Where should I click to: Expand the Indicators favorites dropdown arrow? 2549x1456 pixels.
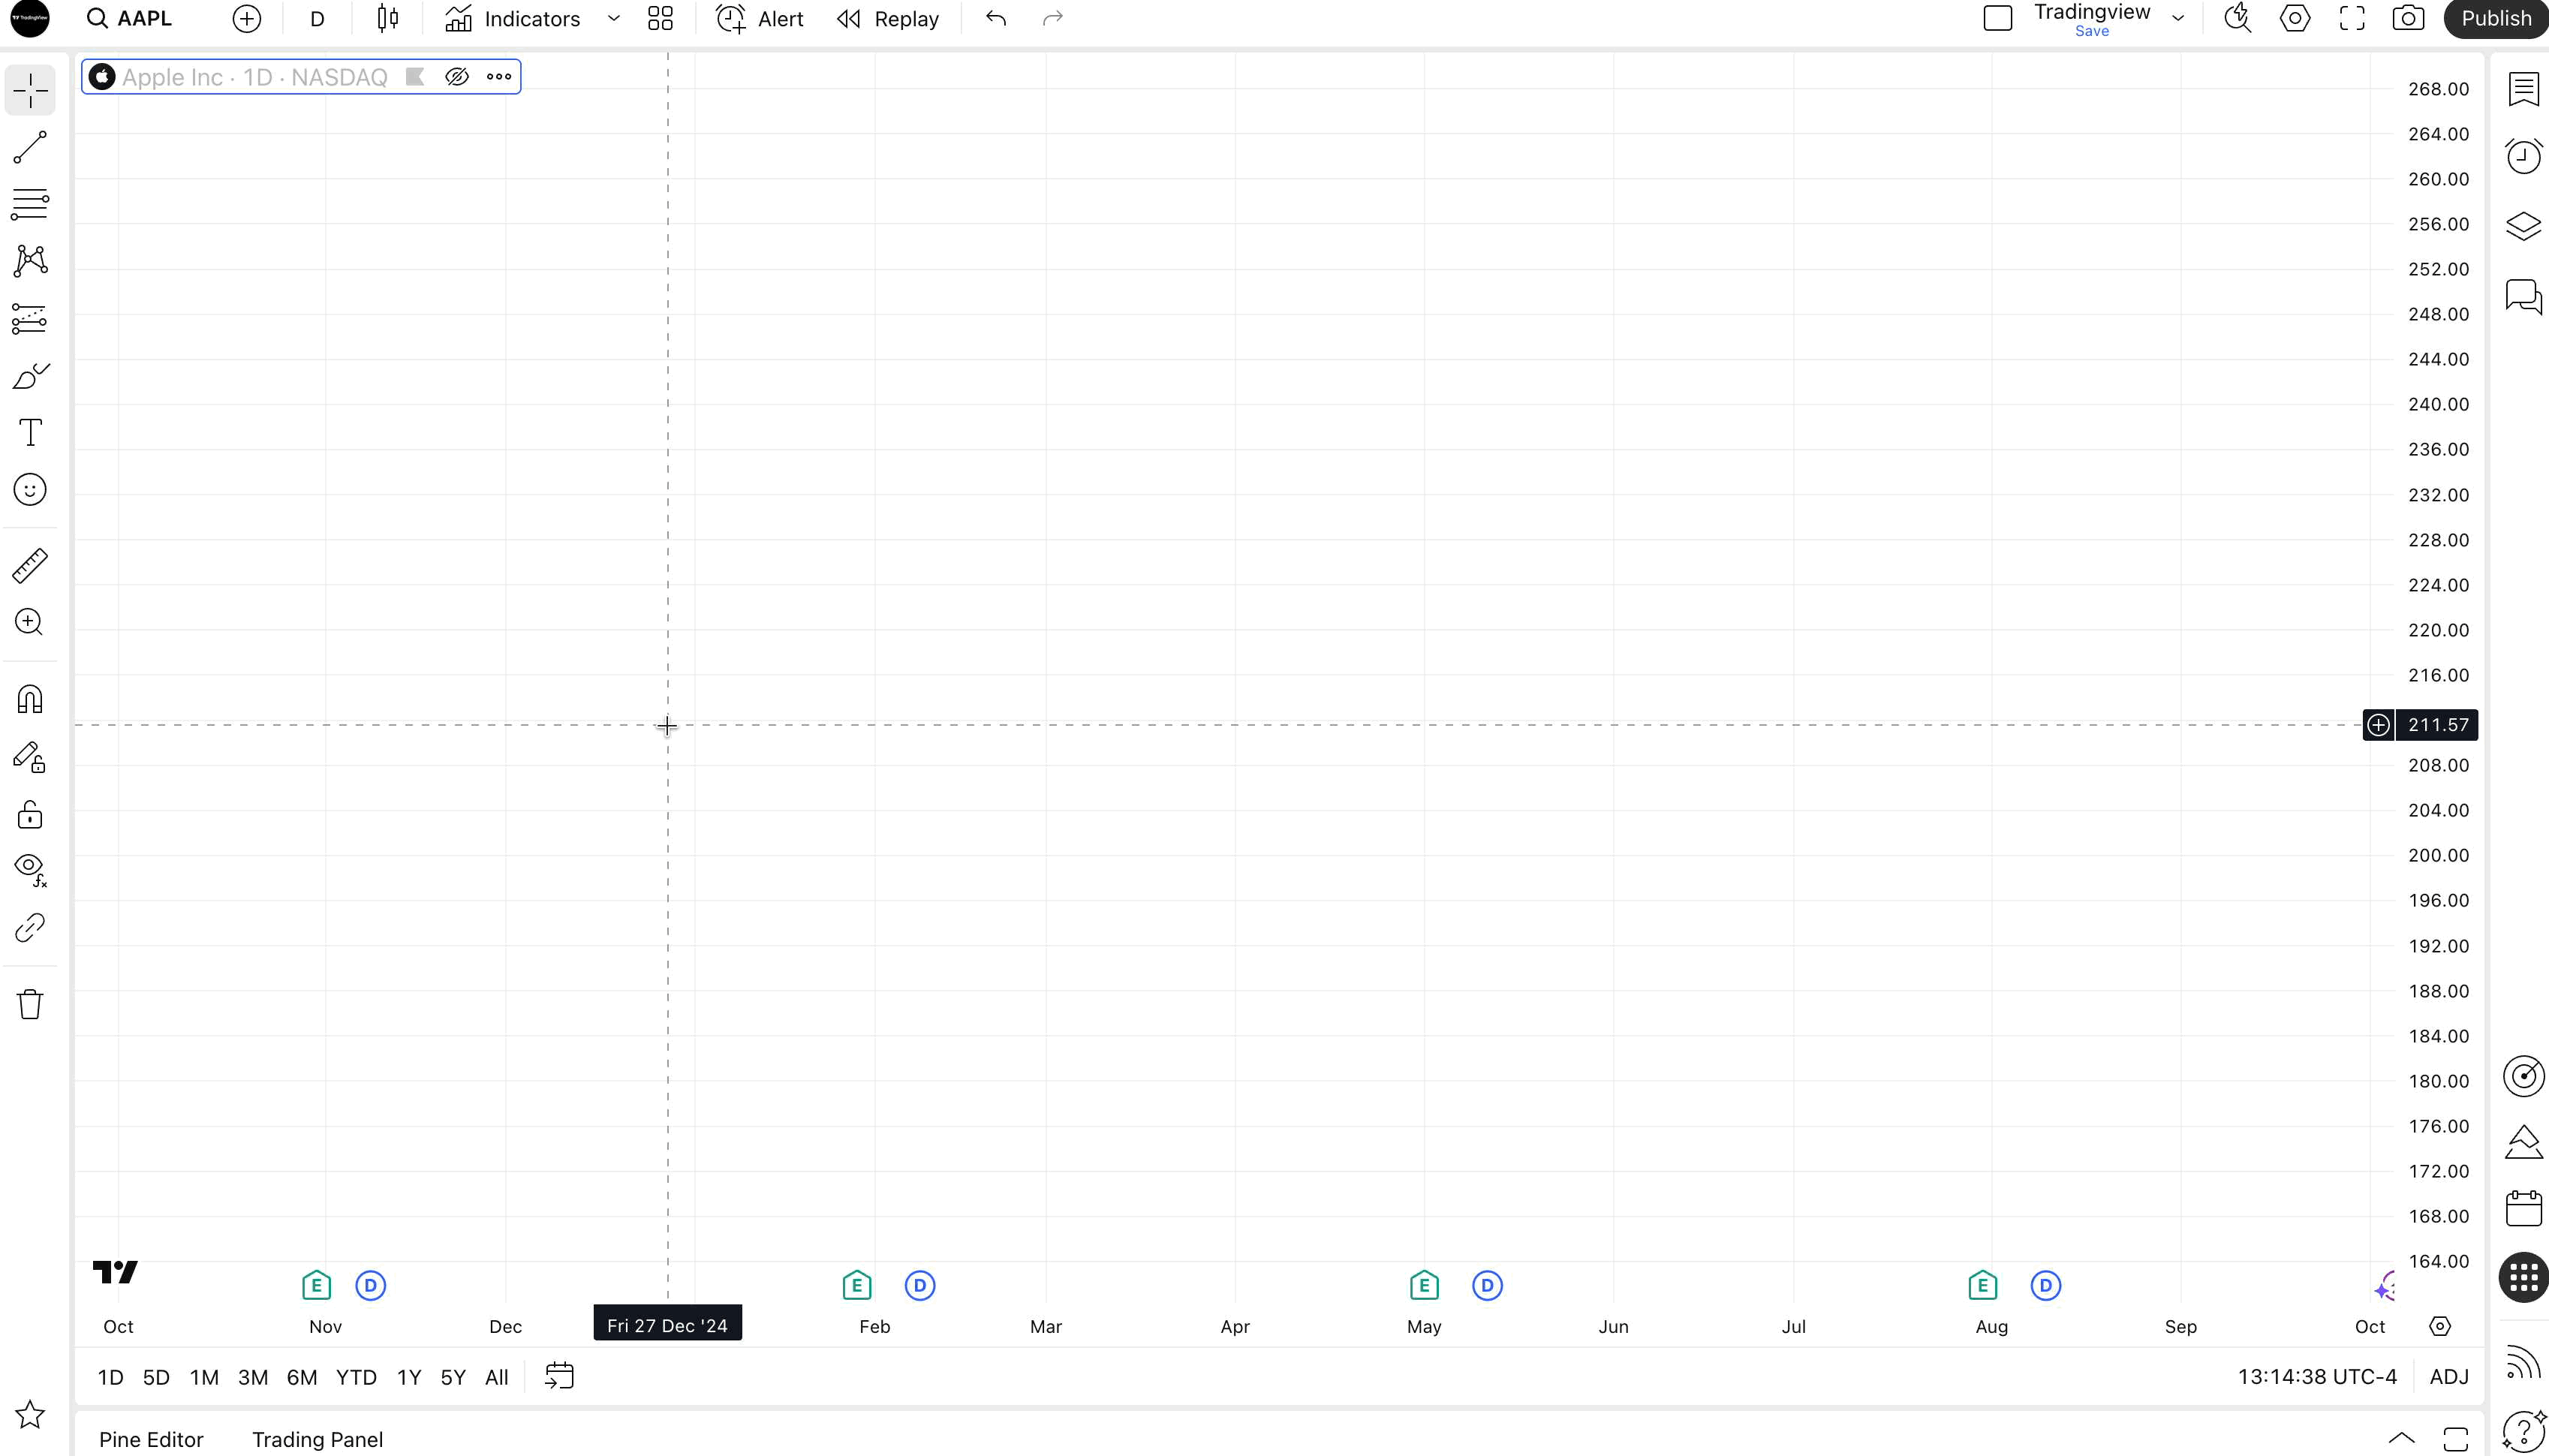click(x=614, y=18)
